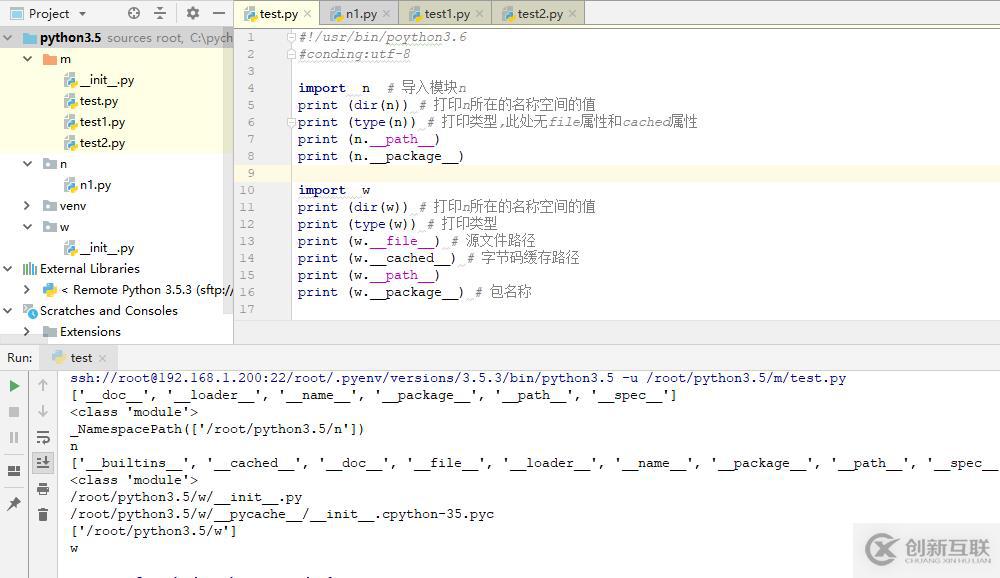Viewport: 1000px width, 578px height.
Task: Clear console with trash icon
Action: pos(43,514)
